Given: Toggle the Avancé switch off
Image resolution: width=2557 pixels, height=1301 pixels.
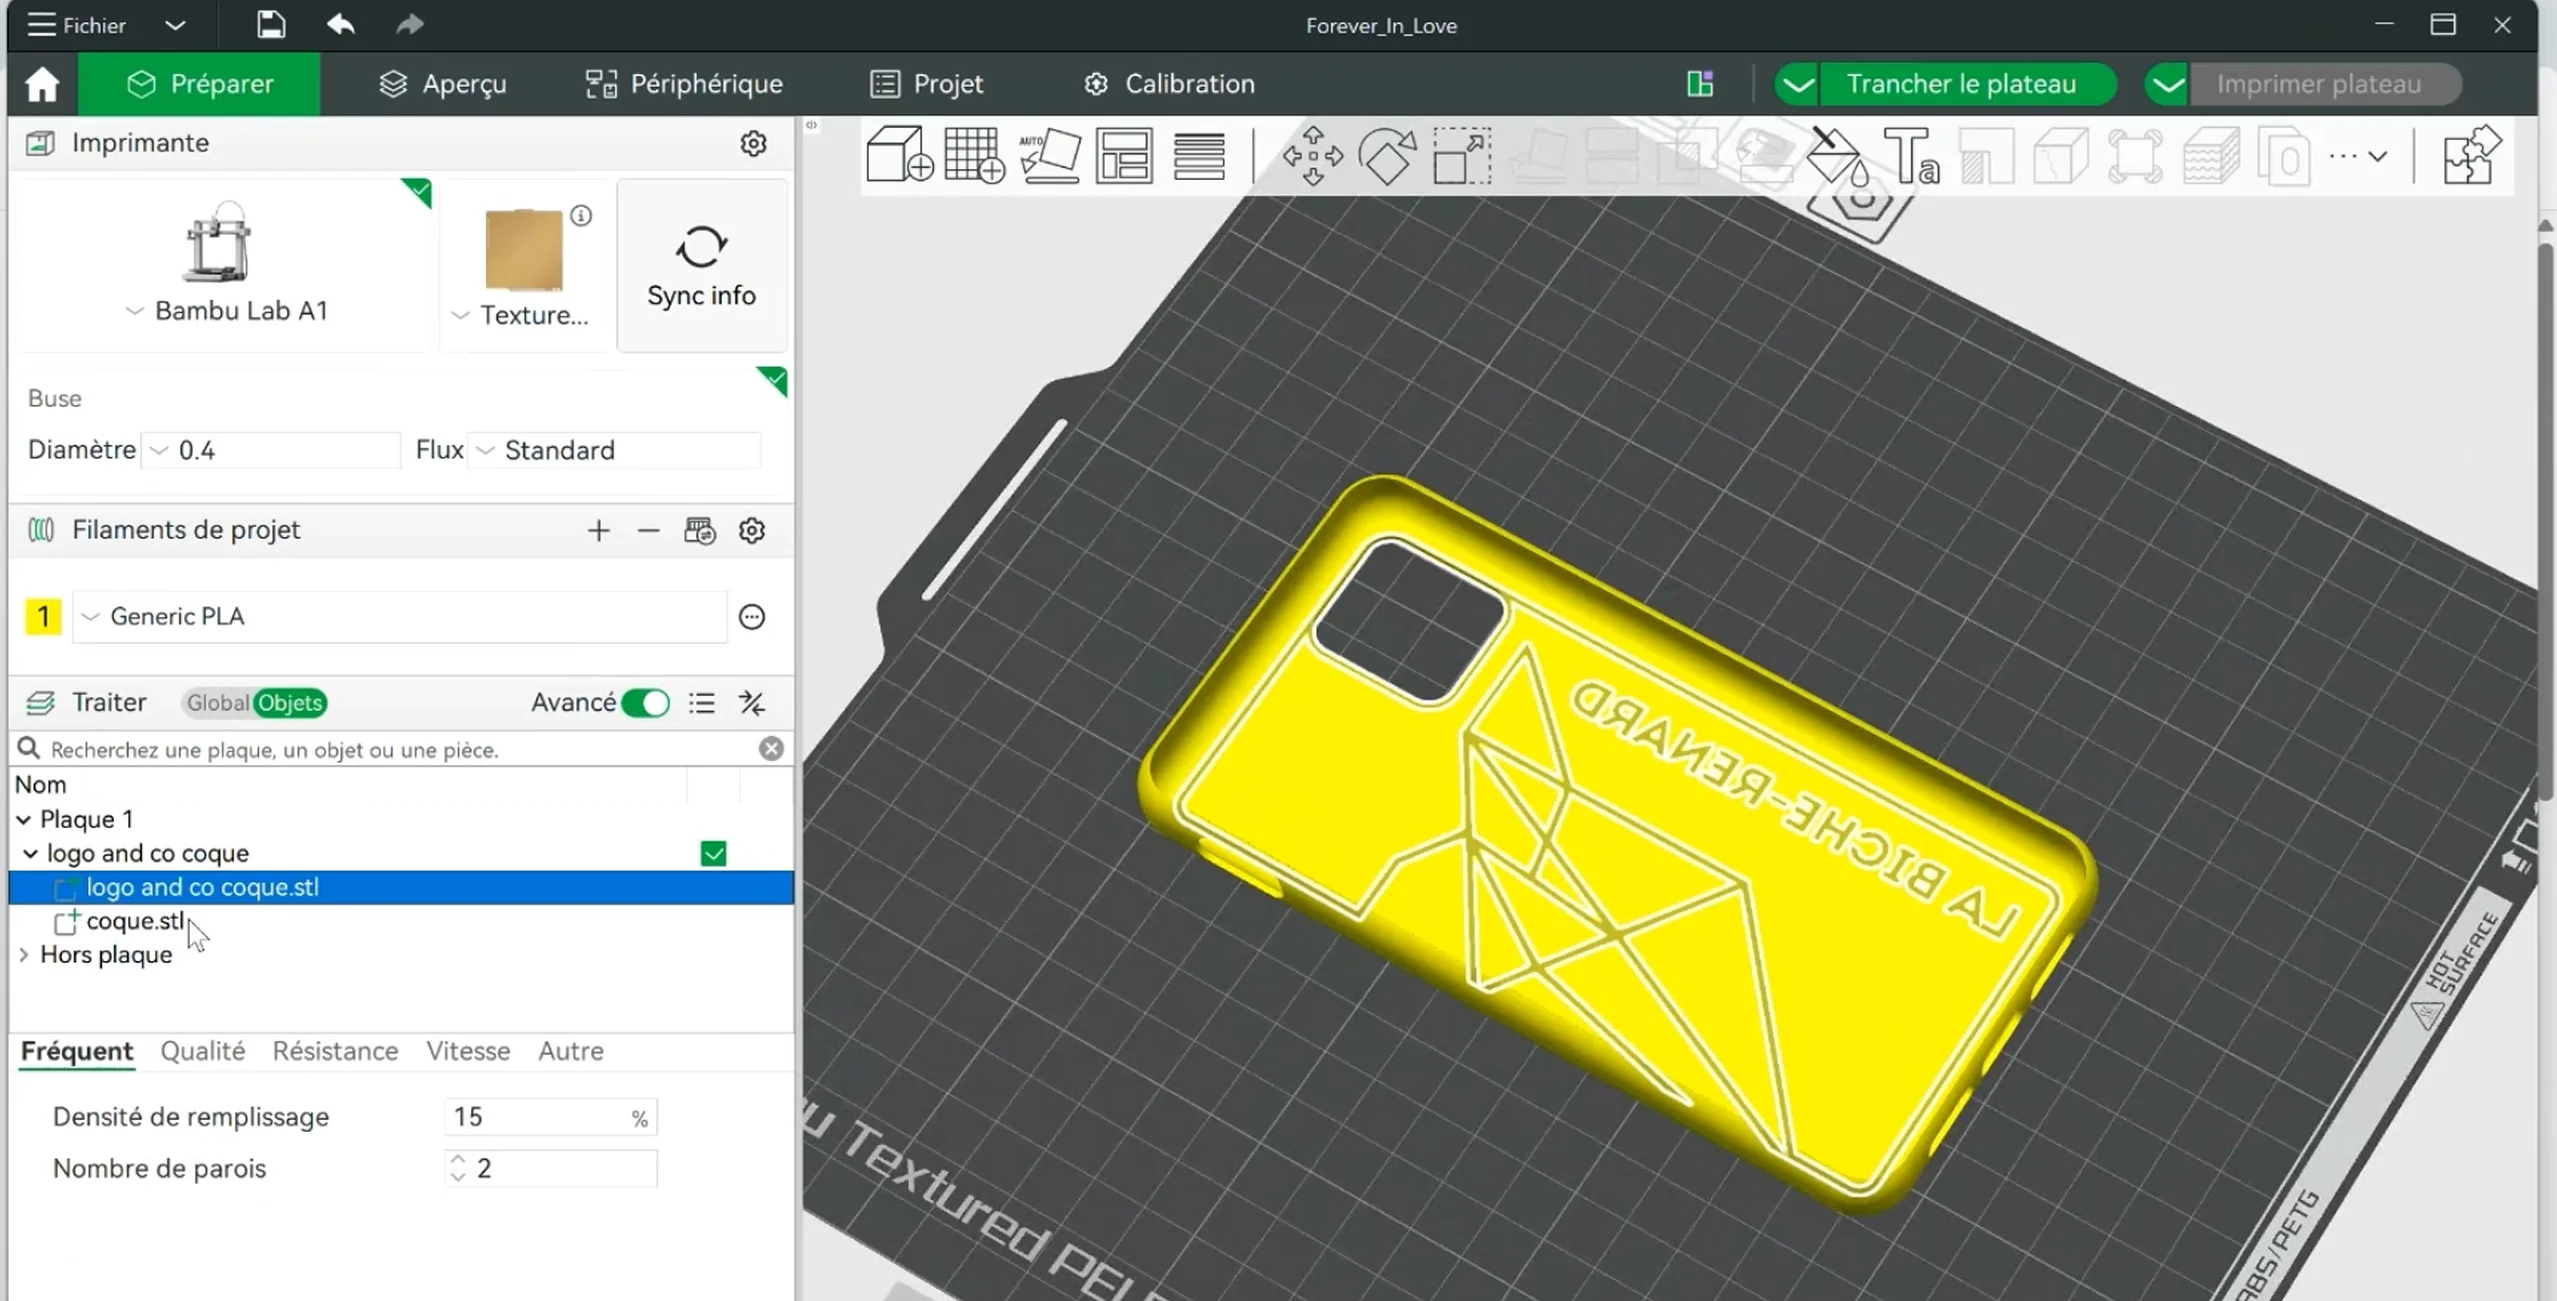Looking at the screenshot, I should (x=645, y=703).
